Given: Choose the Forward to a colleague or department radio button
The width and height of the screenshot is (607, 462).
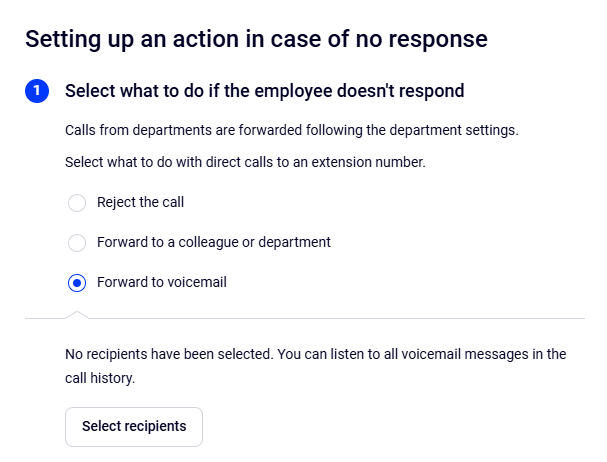Looking at the screenshot, I should (77, 243).
